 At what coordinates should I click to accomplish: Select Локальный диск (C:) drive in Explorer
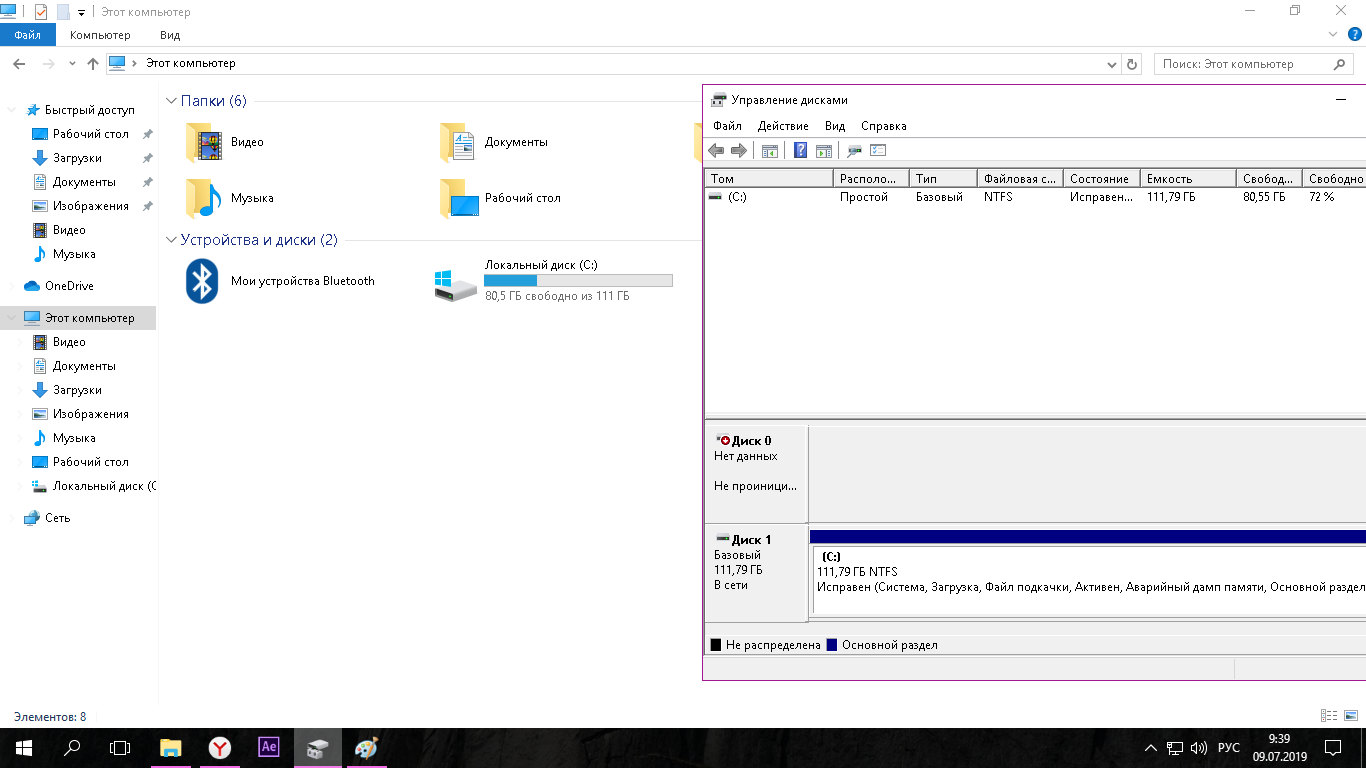click(553, 281)
